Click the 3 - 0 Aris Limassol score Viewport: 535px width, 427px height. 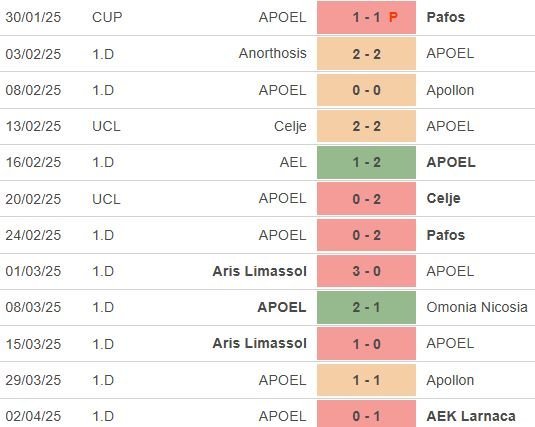tap(366, 271)
